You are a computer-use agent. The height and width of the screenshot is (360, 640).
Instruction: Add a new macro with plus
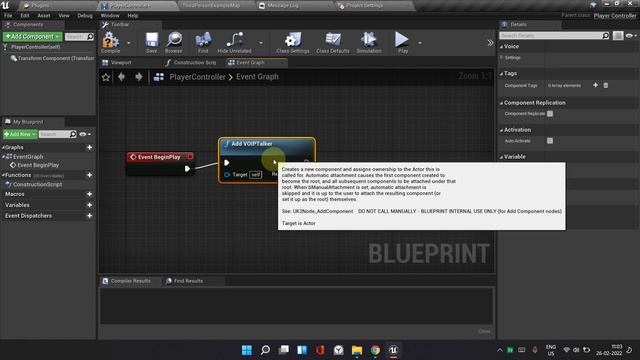point(89,194)
